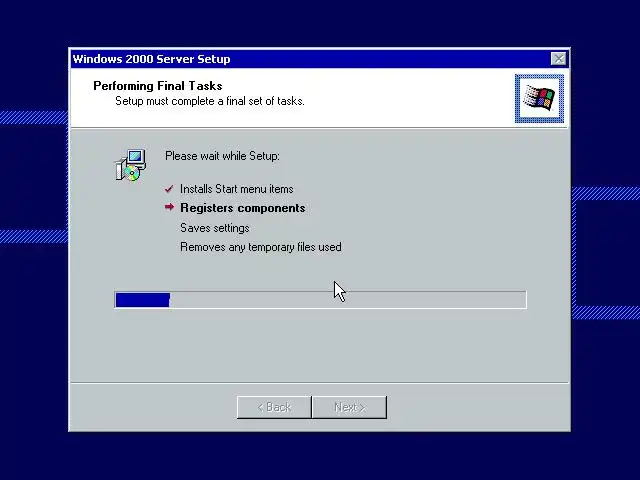Screen dimensions: 640x480
Task: Click the 'Performing Final Tasks' heading
Action: 158,86
